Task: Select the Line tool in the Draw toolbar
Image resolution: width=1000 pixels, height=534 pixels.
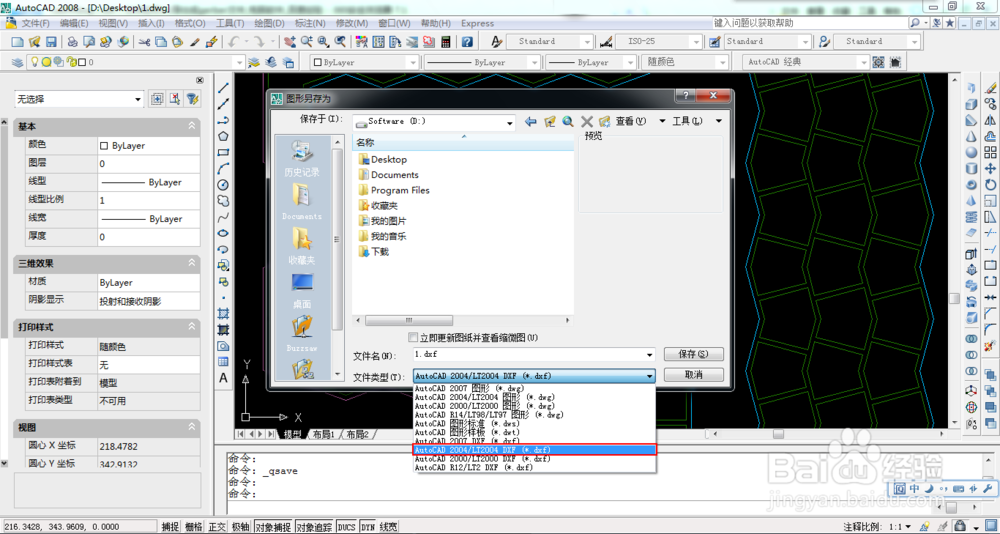Action: click(x=223, y=87)
